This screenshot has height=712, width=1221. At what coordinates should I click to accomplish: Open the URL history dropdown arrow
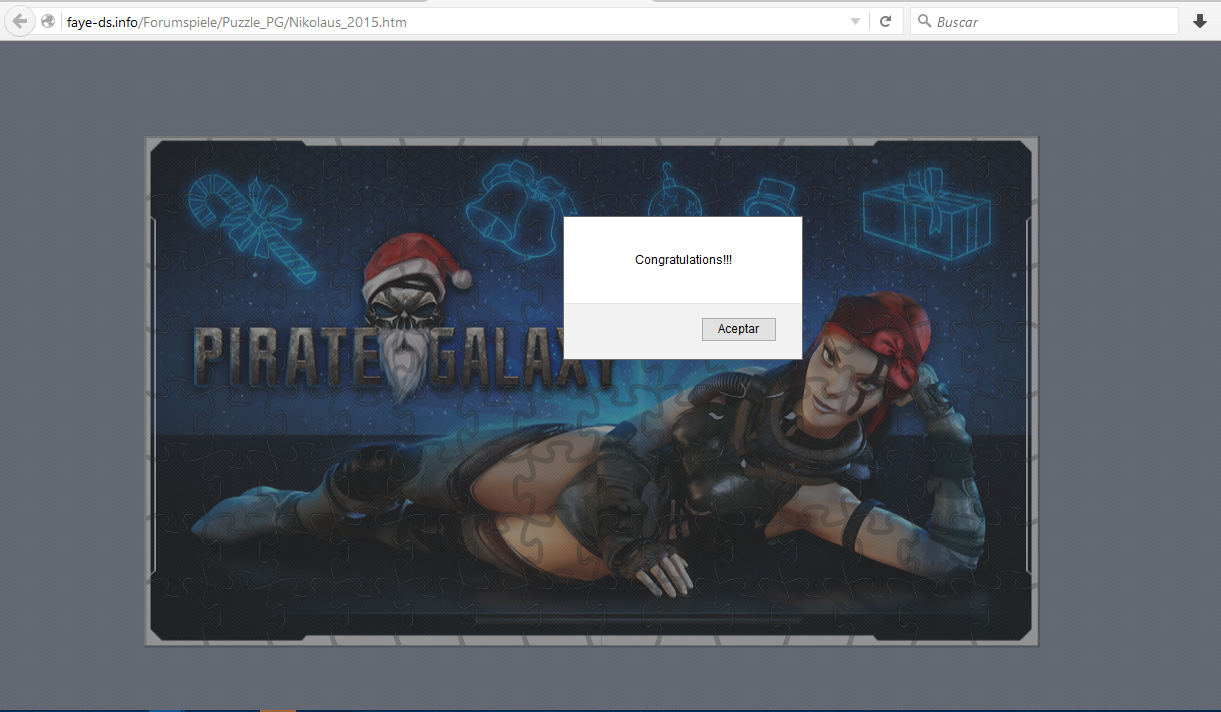(x=855, y=21)
